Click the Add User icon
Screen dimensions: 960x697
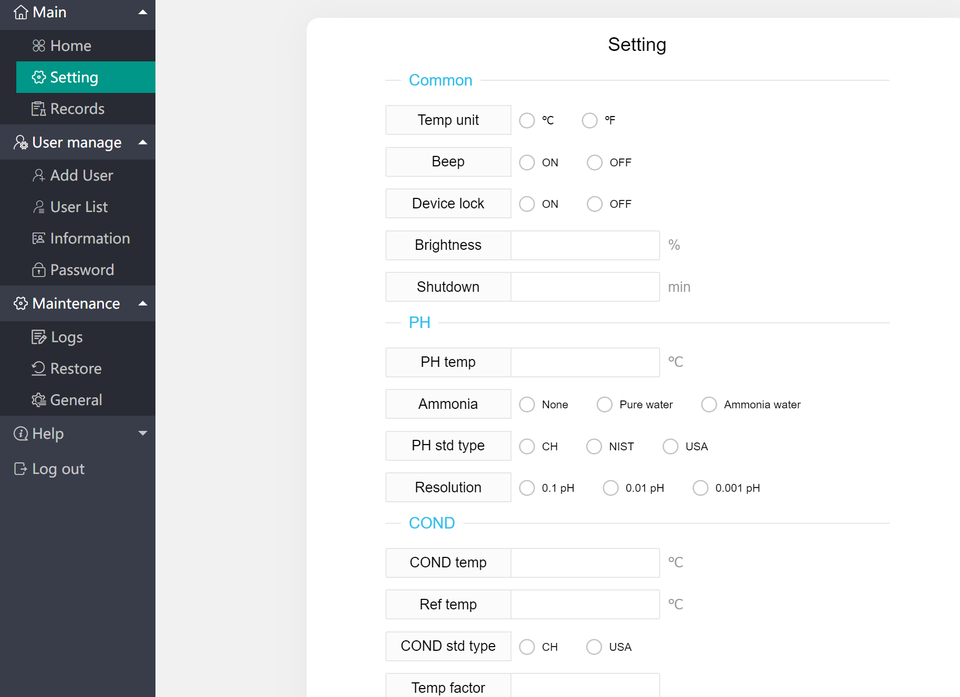tap(39, 176)
